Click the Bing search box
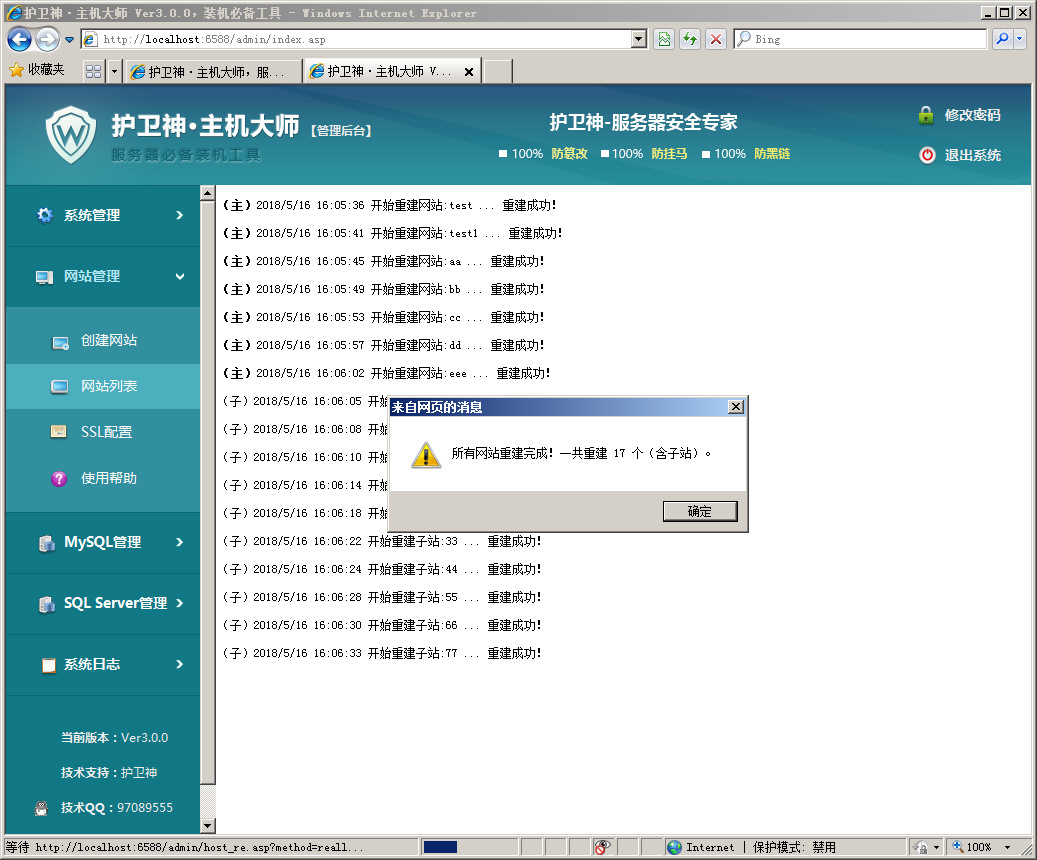The image size is (1037, 860). coord(860,40)
